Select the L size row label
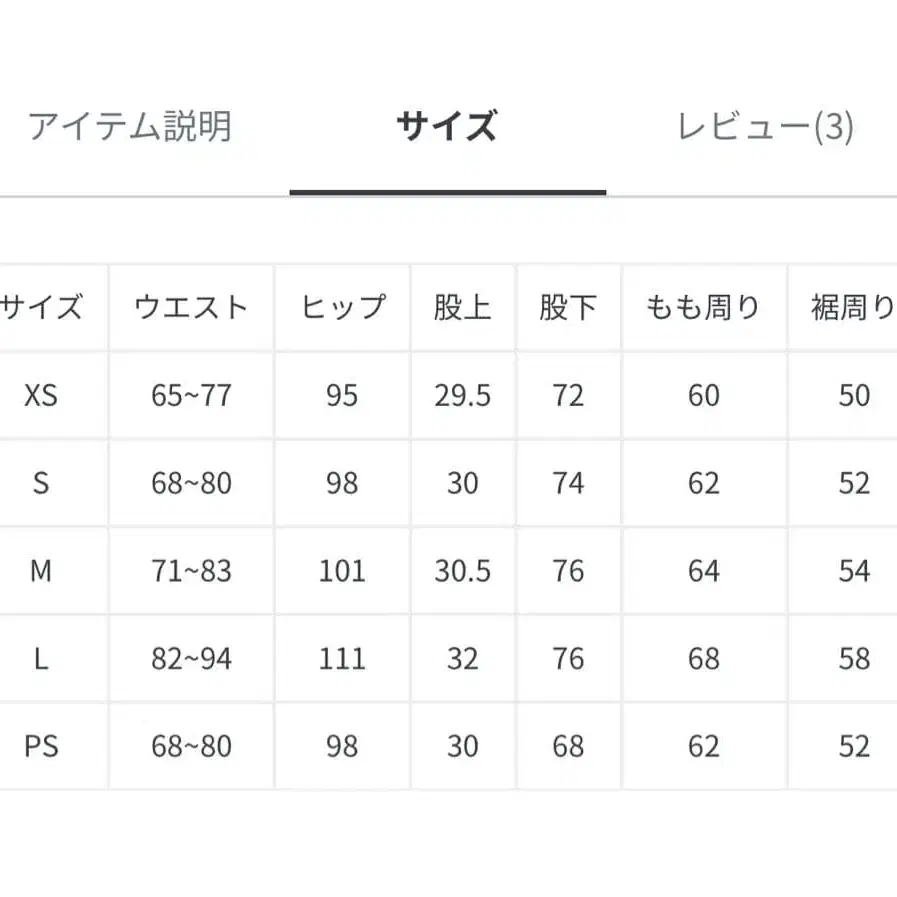 point(42,659)
